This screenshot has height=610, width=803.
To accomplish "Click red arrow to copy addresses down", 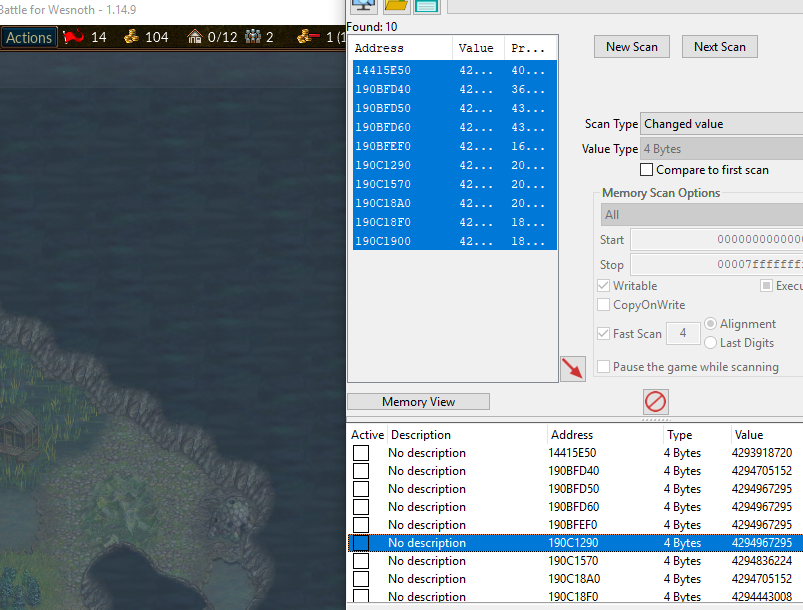I will click(x=573, y=369).
